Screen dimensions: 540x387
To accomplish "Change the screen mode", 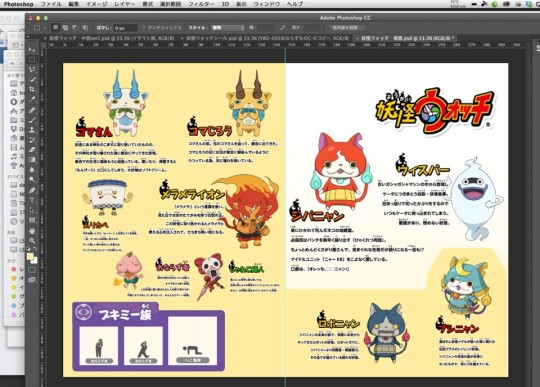I will point(32,280).
